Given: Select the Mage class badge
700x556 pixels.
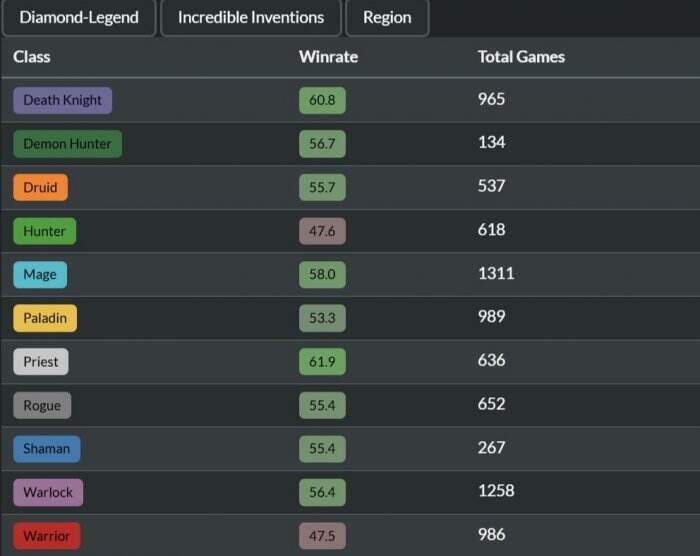Looking at the screenshot, I should click(x=40, y=274).
